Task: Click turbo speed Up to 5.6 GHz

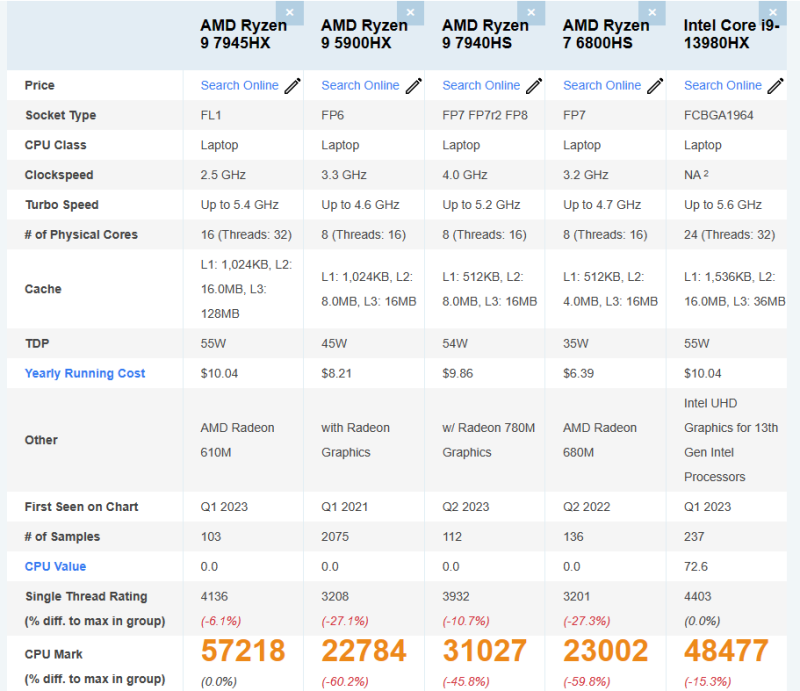Action: click(x=723, y=205)
